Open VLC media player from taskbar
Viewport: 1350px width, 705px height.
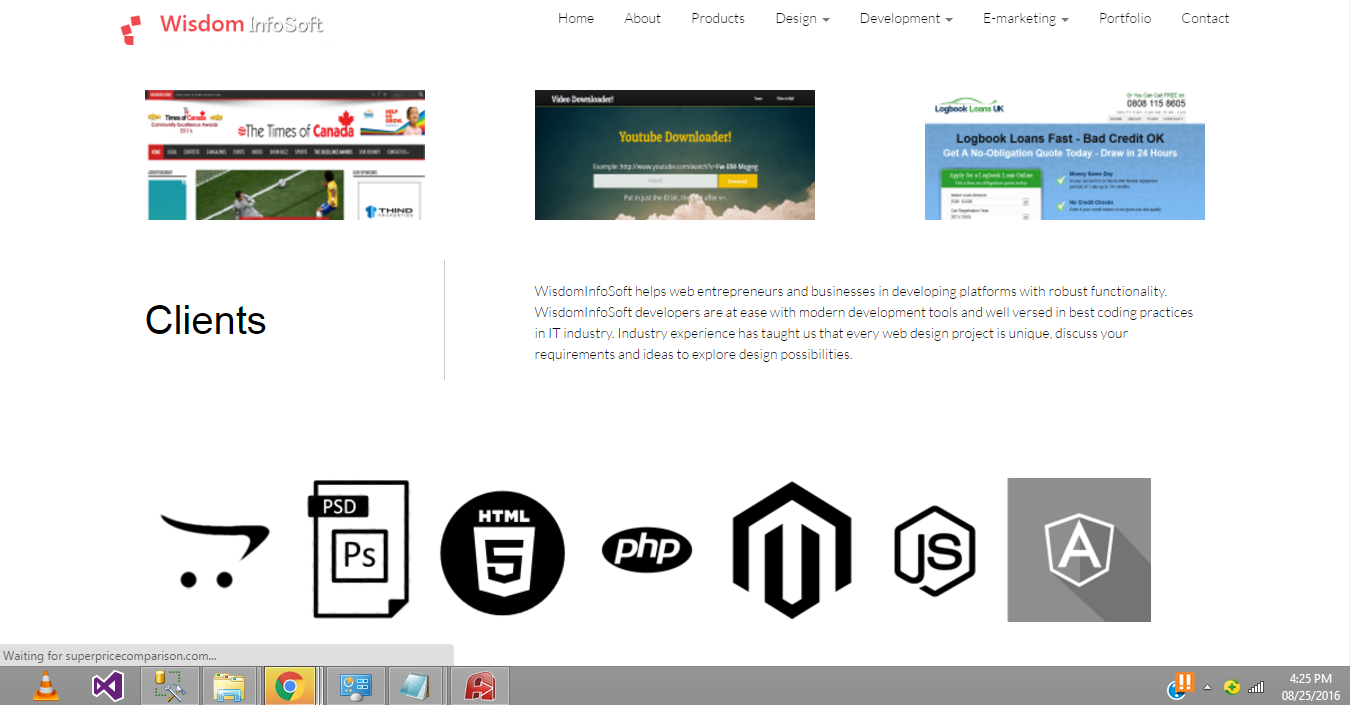[x=46, y=686]
